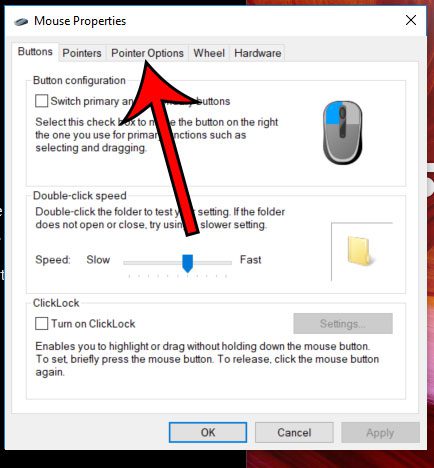Select the Buttons tab
434x468 pixels.
35,52
